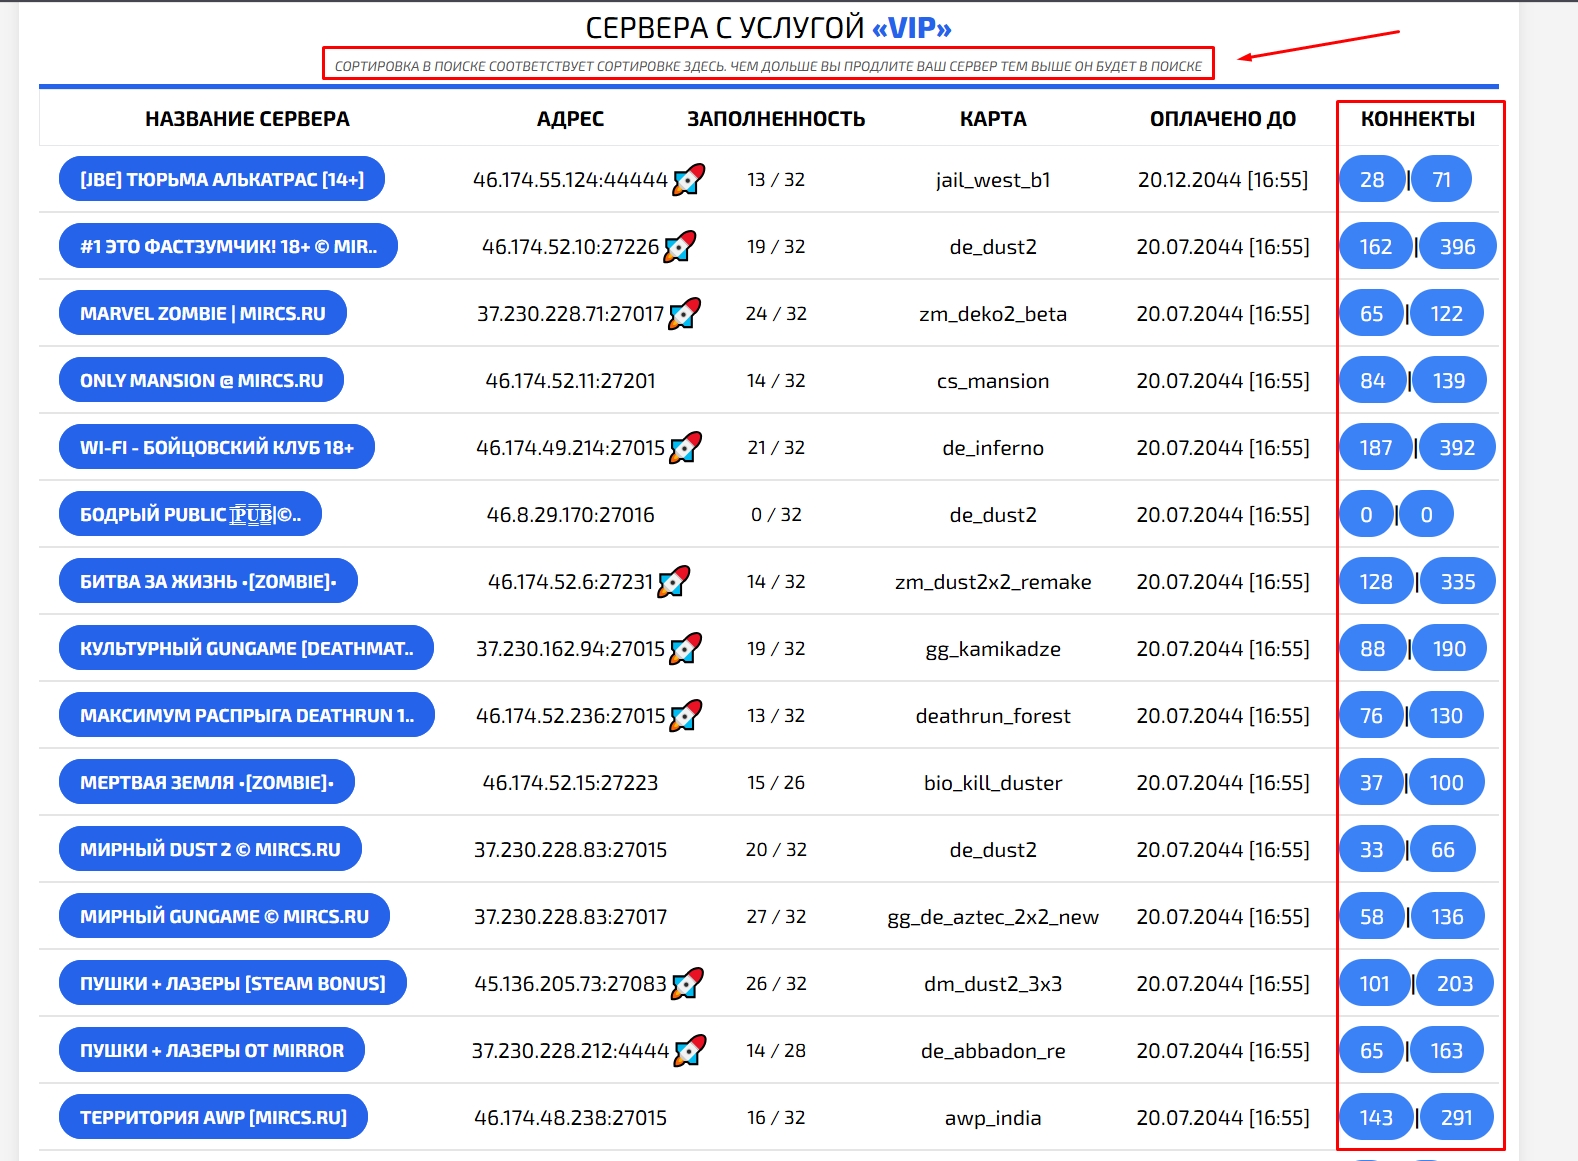Select the МИРНЫЙ DUST 2 © MIRCS.RU server
This screenshot has width=1578, height=1161.
pos(210,849)
